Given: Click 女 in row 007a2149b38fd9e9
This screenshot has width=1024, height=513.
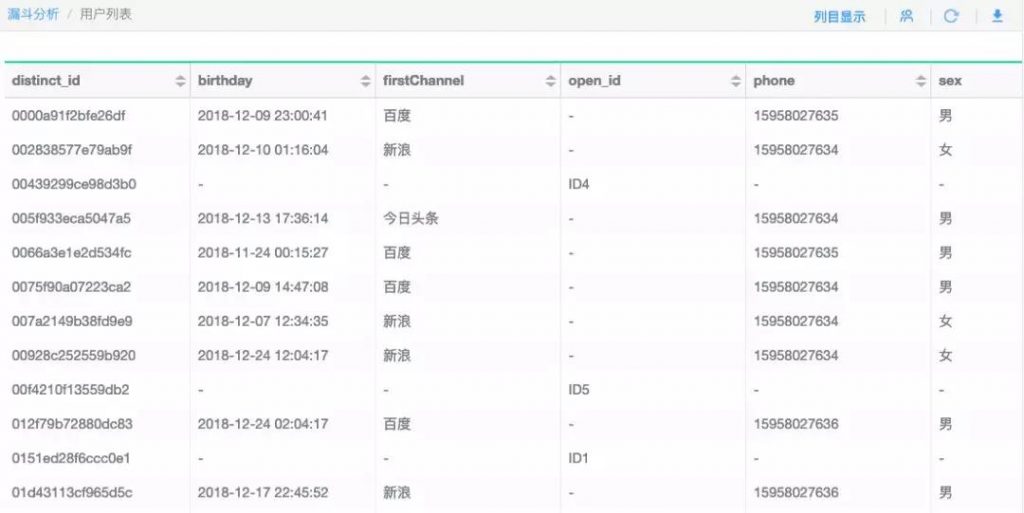Looking at the screenshot, I should [x=945, y=321].
